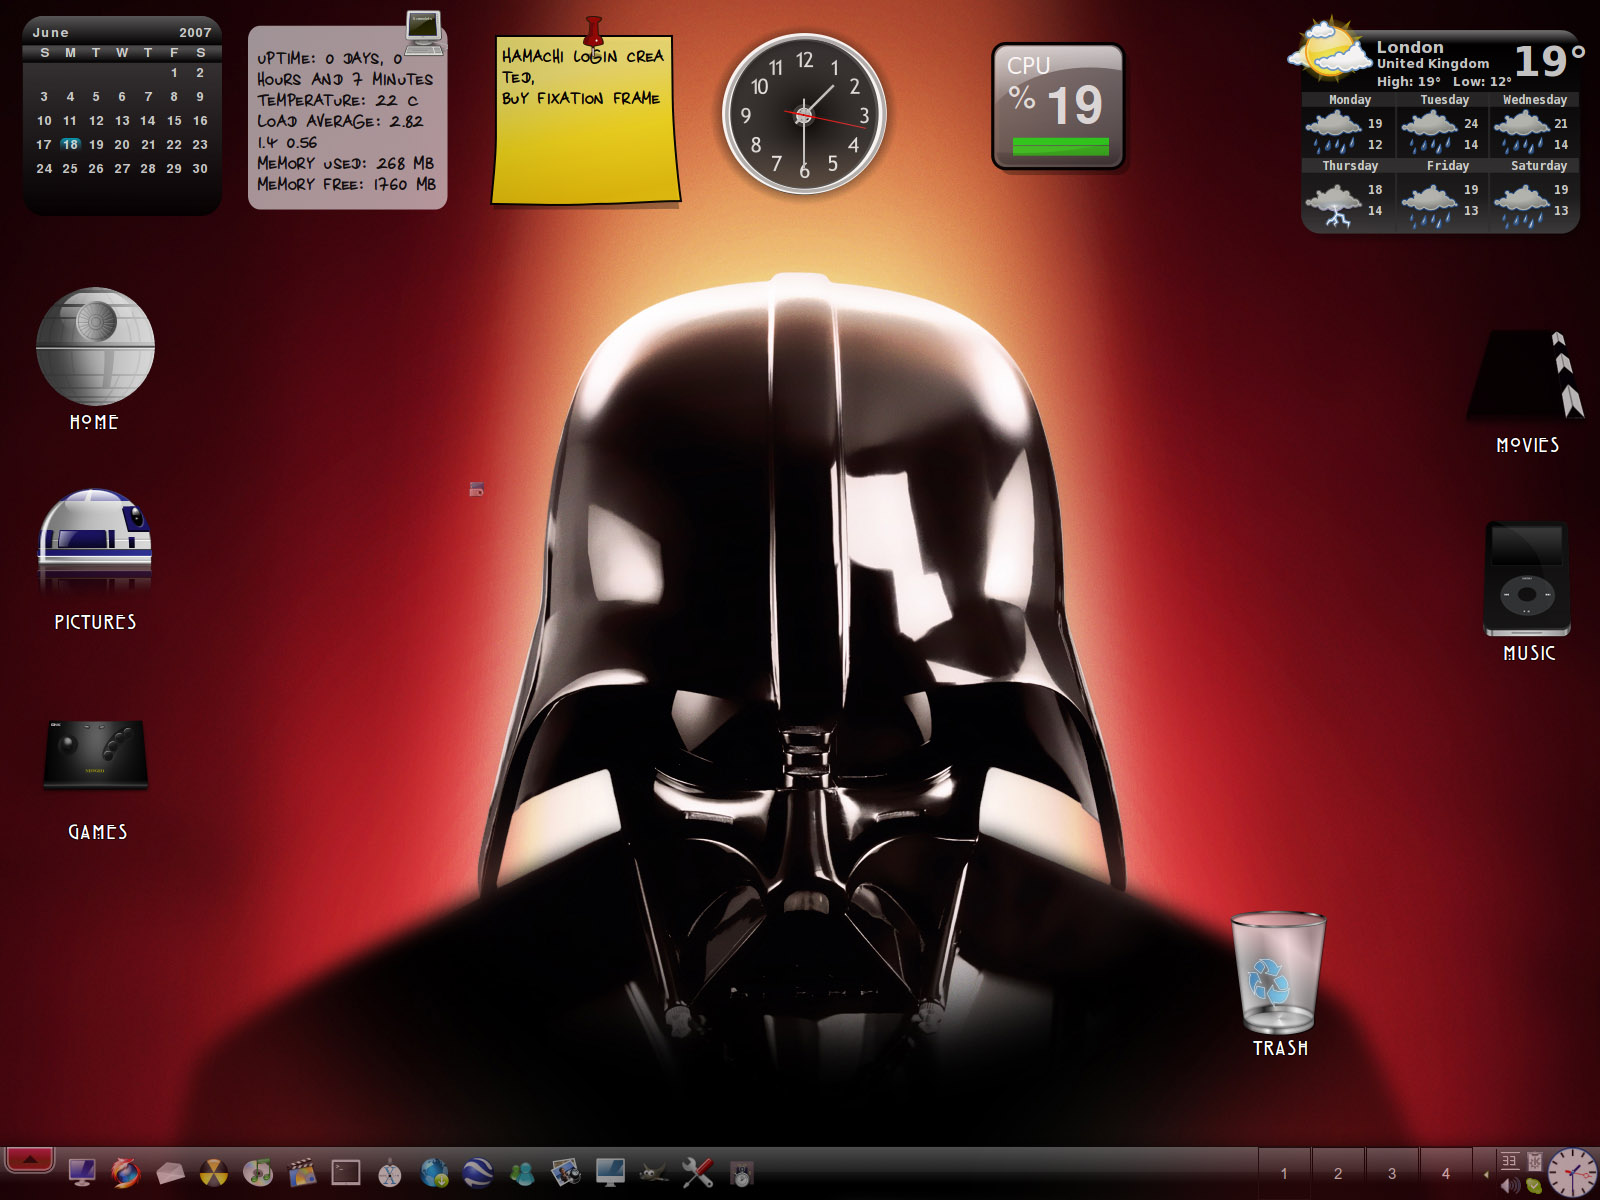This screenshot has width=1600, height=1200.
Task: Click the Monday forecast cell
Action: (1348, 124)
